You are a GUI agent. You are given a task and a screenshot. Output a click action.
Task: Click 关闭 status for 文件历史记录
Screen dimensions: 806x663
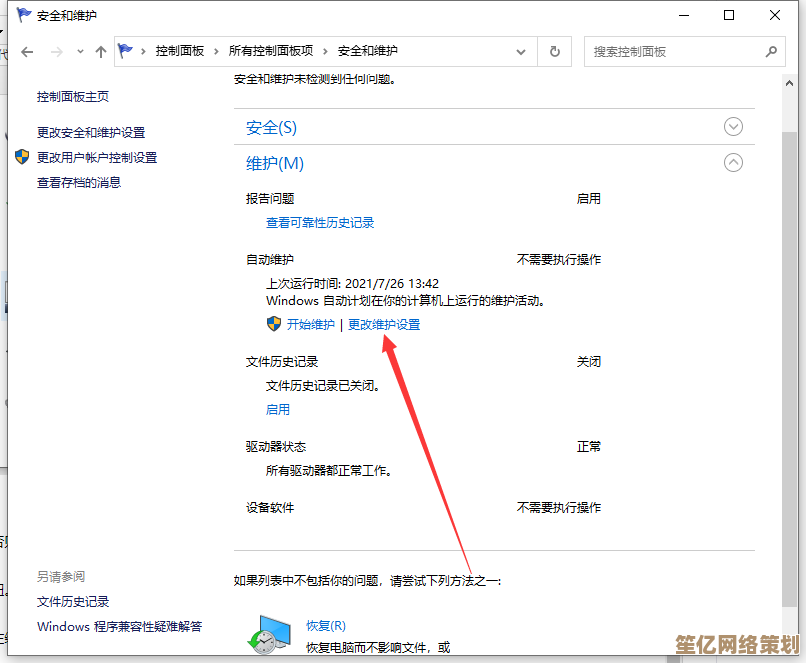589,362
